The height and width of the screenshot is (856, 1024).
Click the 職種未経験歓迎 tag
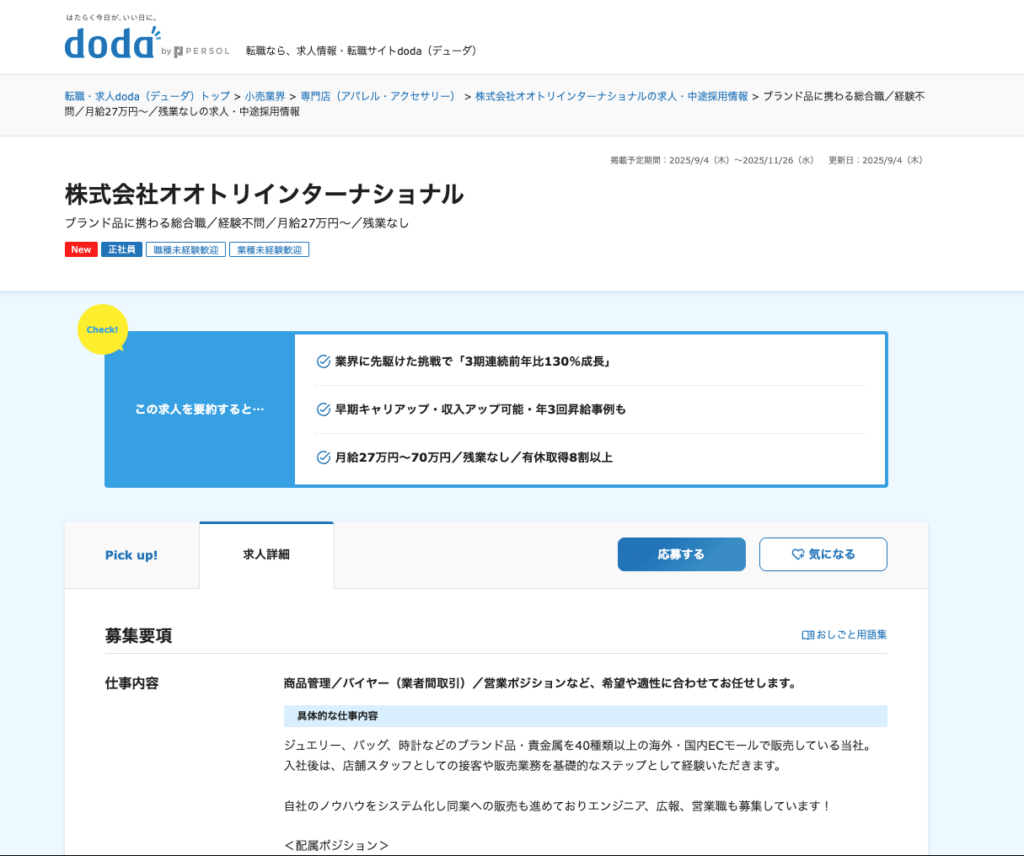186,249
